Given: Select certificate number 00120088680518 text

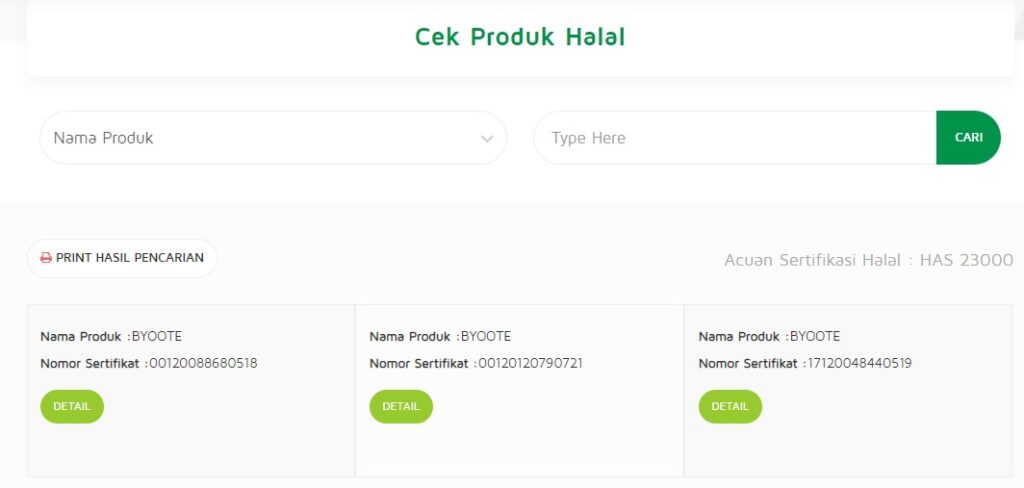Looking at the screenshot, I should click(203, 363).
